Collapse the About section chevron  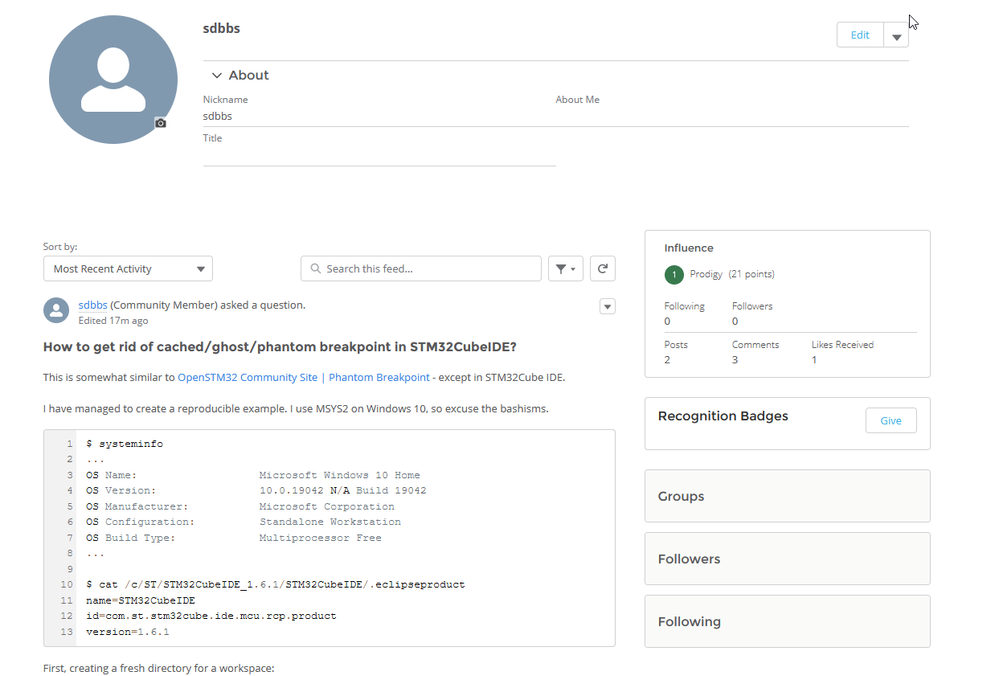pos(217,75)
